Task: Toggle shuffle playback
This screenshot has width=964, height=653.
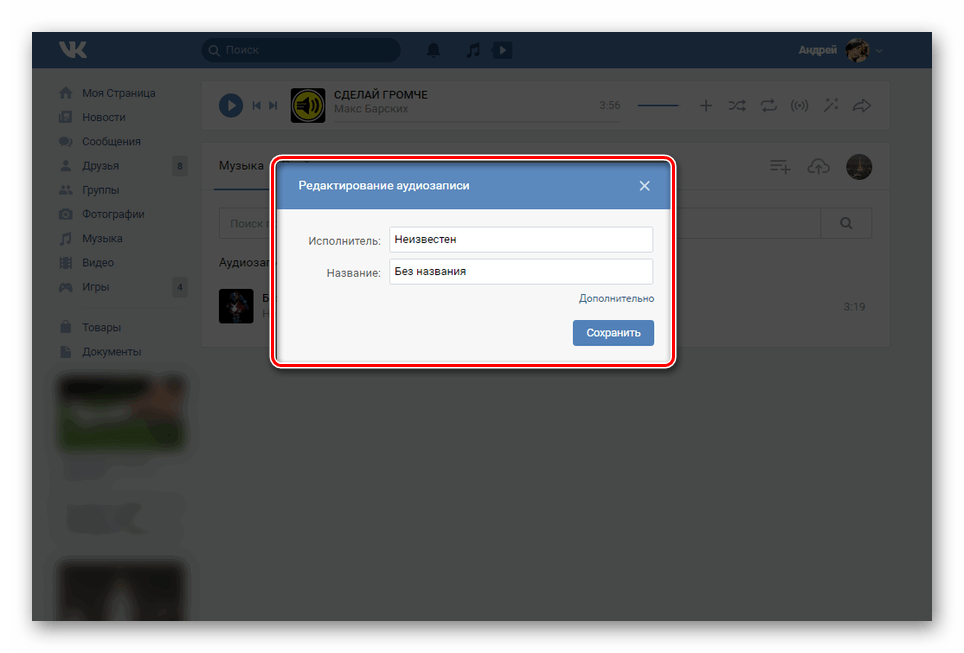Action: pyautogui.click(x=737, y=105)
